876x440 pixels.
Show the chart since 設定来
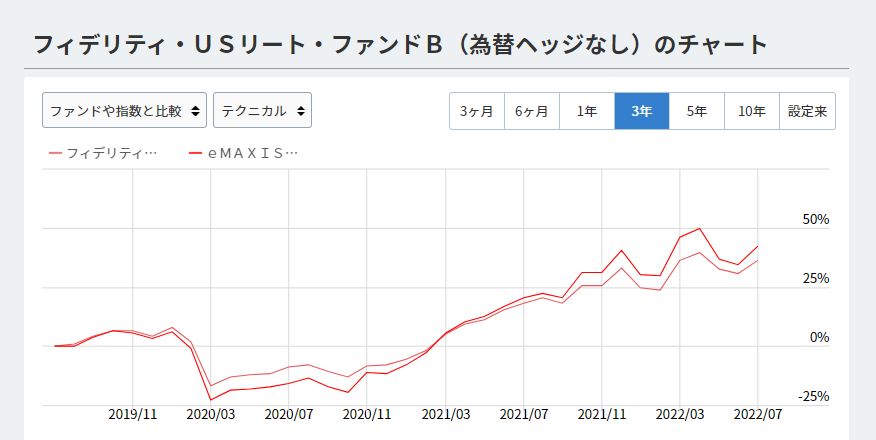click(807, 111)
